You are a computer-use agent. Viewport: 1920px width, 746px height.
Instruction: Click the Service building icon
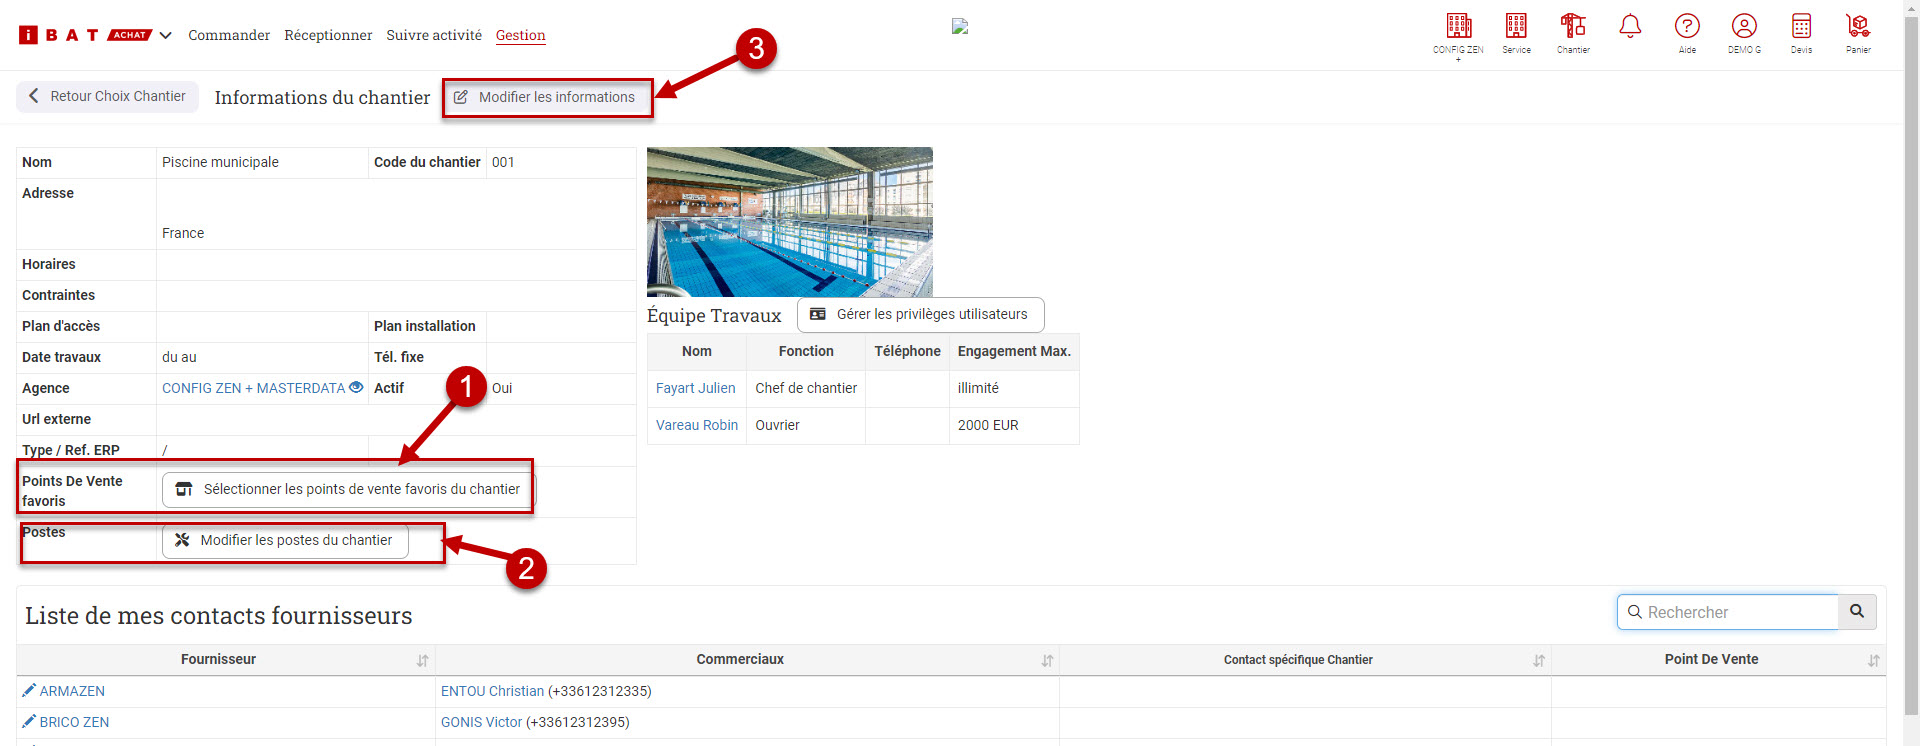coord(1516,27)
